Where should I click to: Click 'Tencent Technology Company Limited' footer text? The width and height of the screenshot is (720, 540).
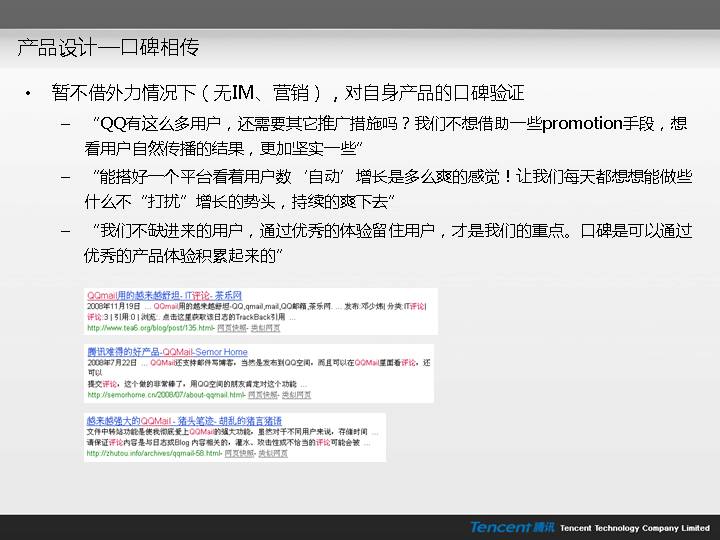click(634, 528)
